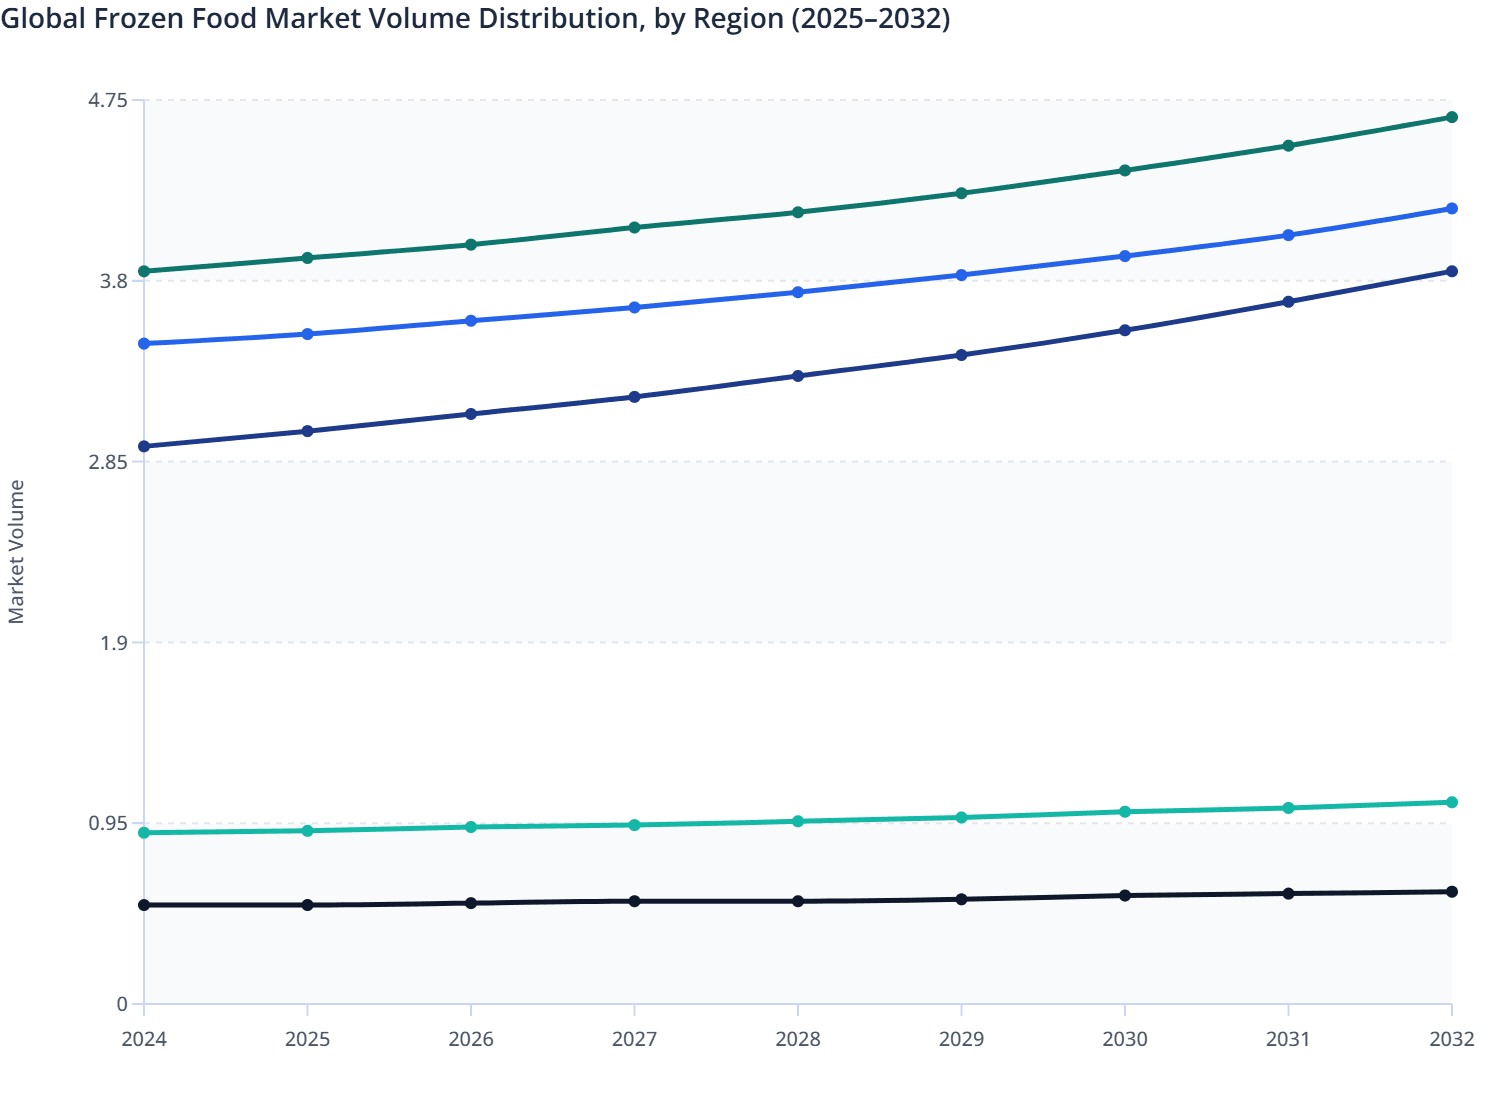Select the 2032 x-axis label
The image size is (1508, 1120).
pyautogui.click(x=1451, y=1040)
